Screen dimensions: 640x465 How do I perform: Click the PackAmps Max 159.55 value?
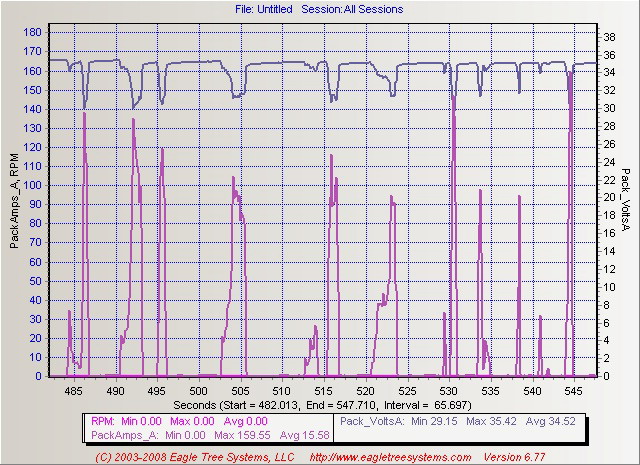pos(242,435)
